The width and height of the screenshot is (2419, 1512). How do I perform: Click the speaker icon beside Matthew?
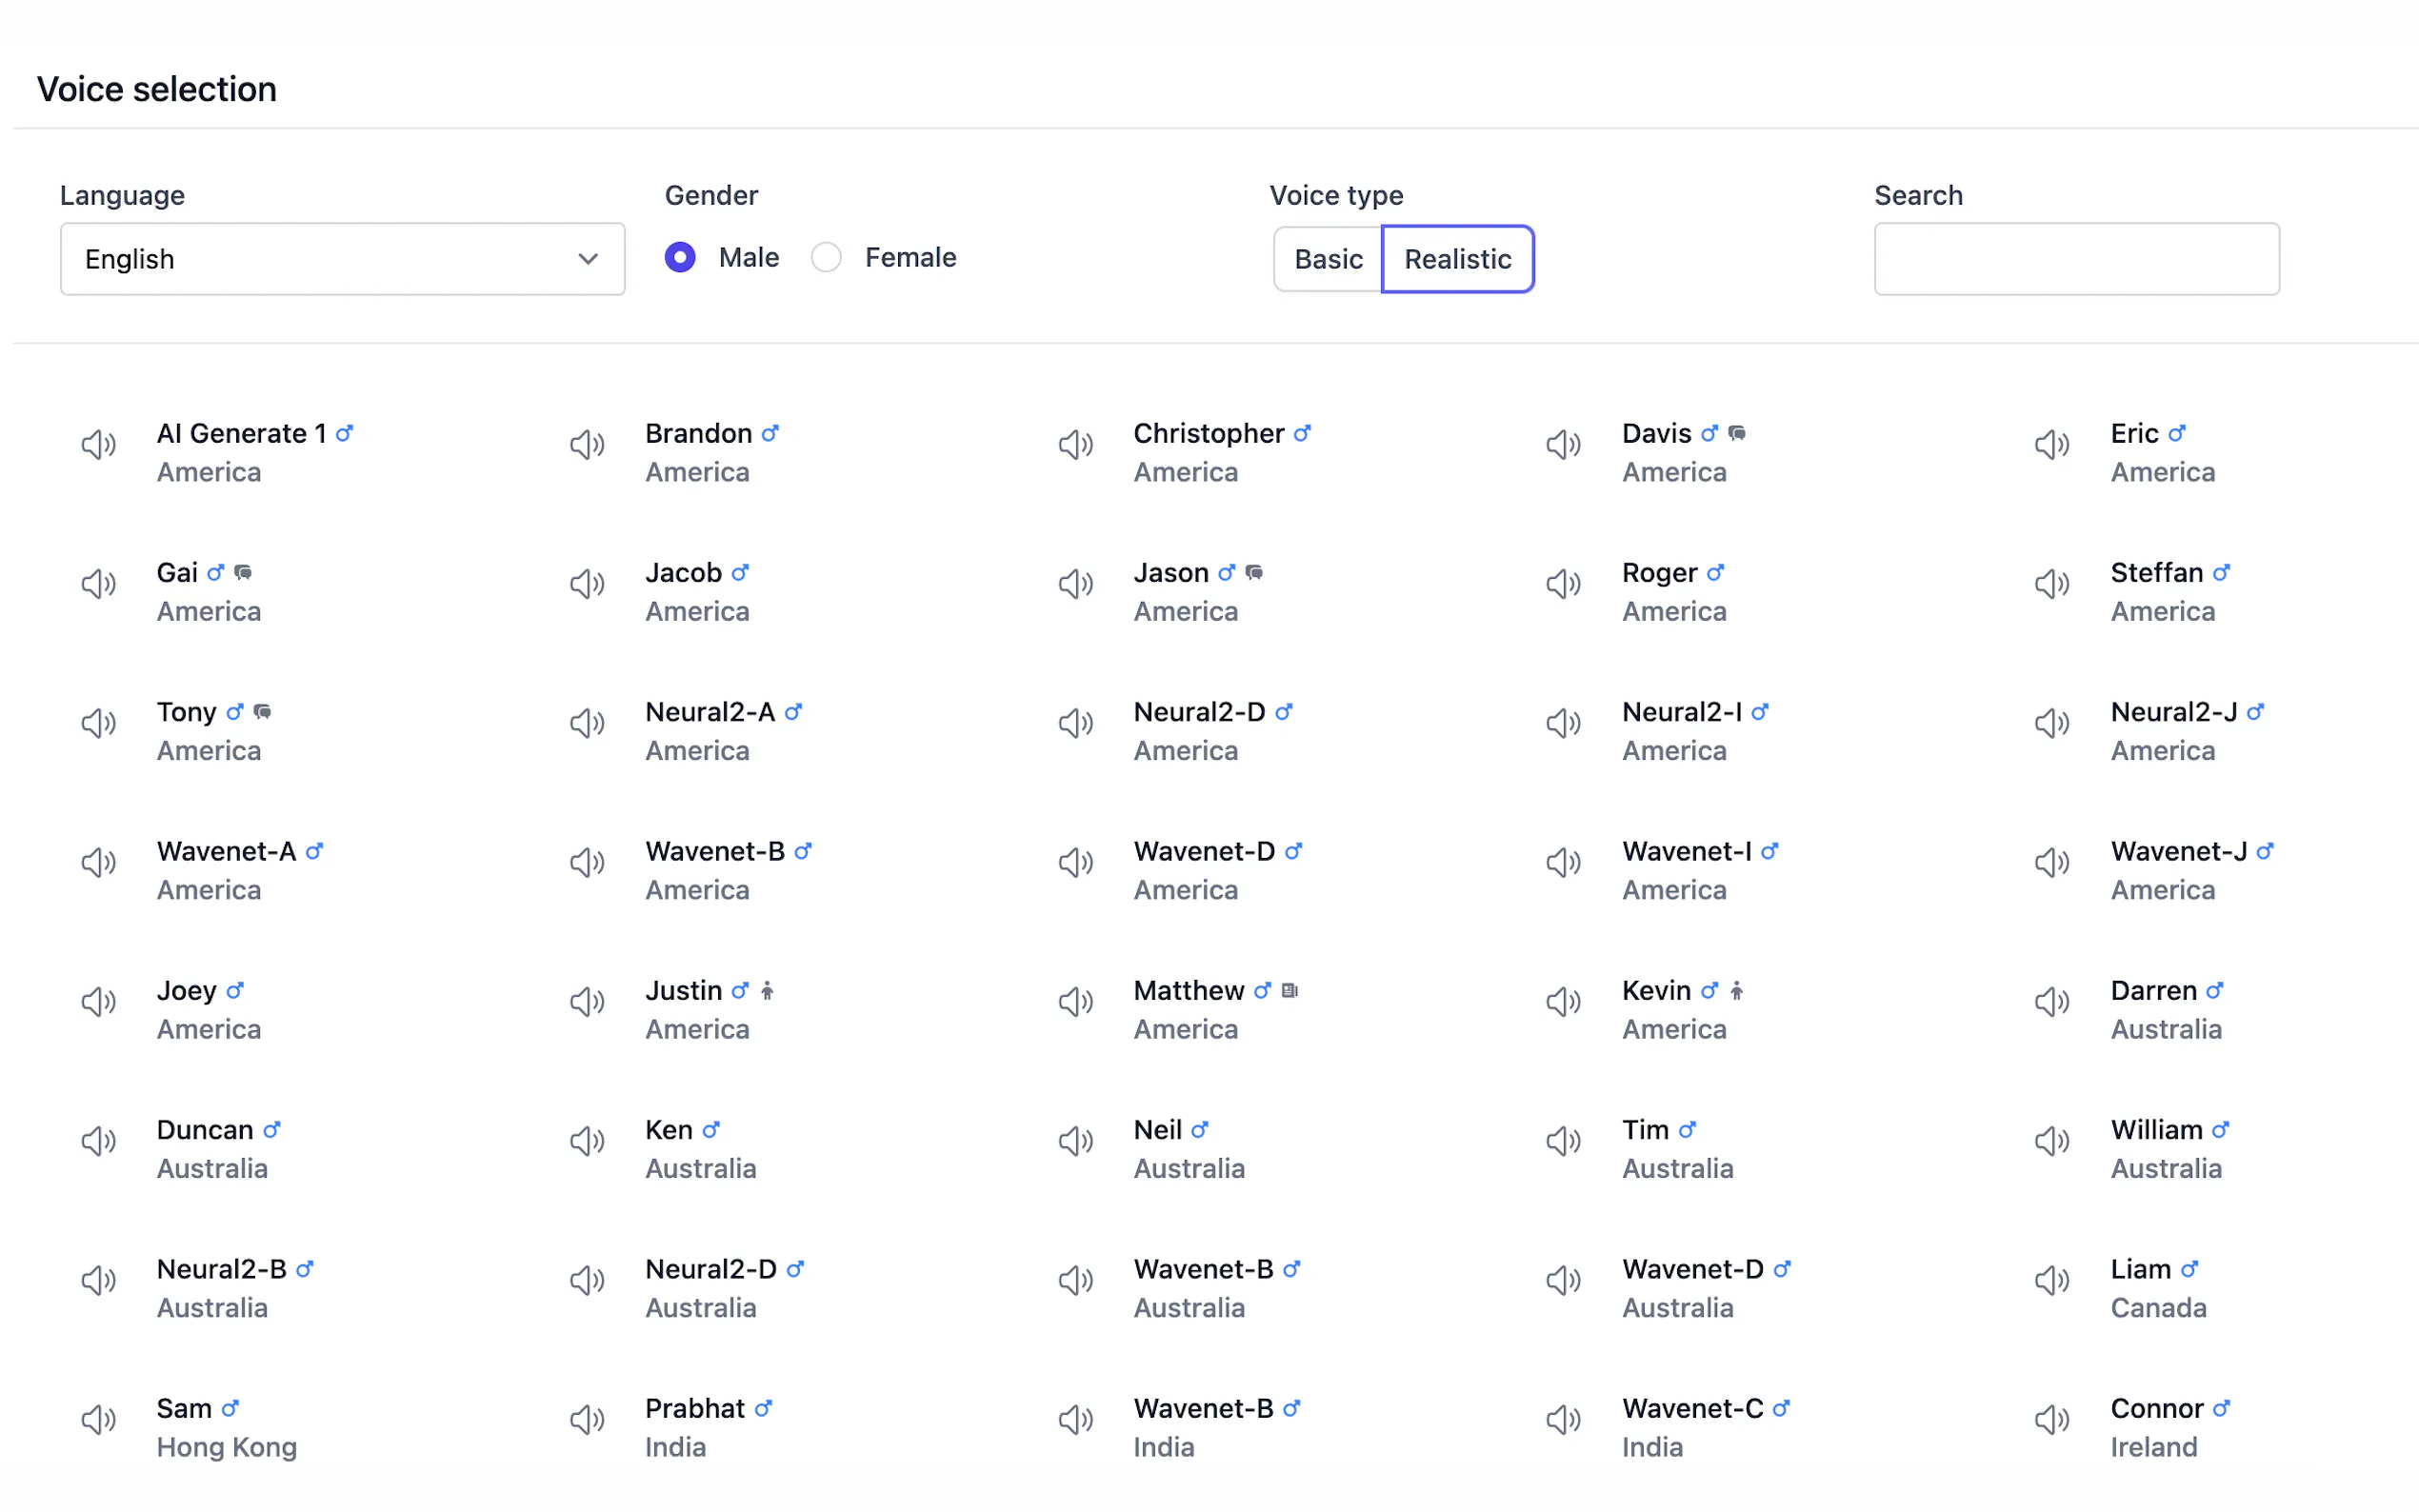1075,1001
